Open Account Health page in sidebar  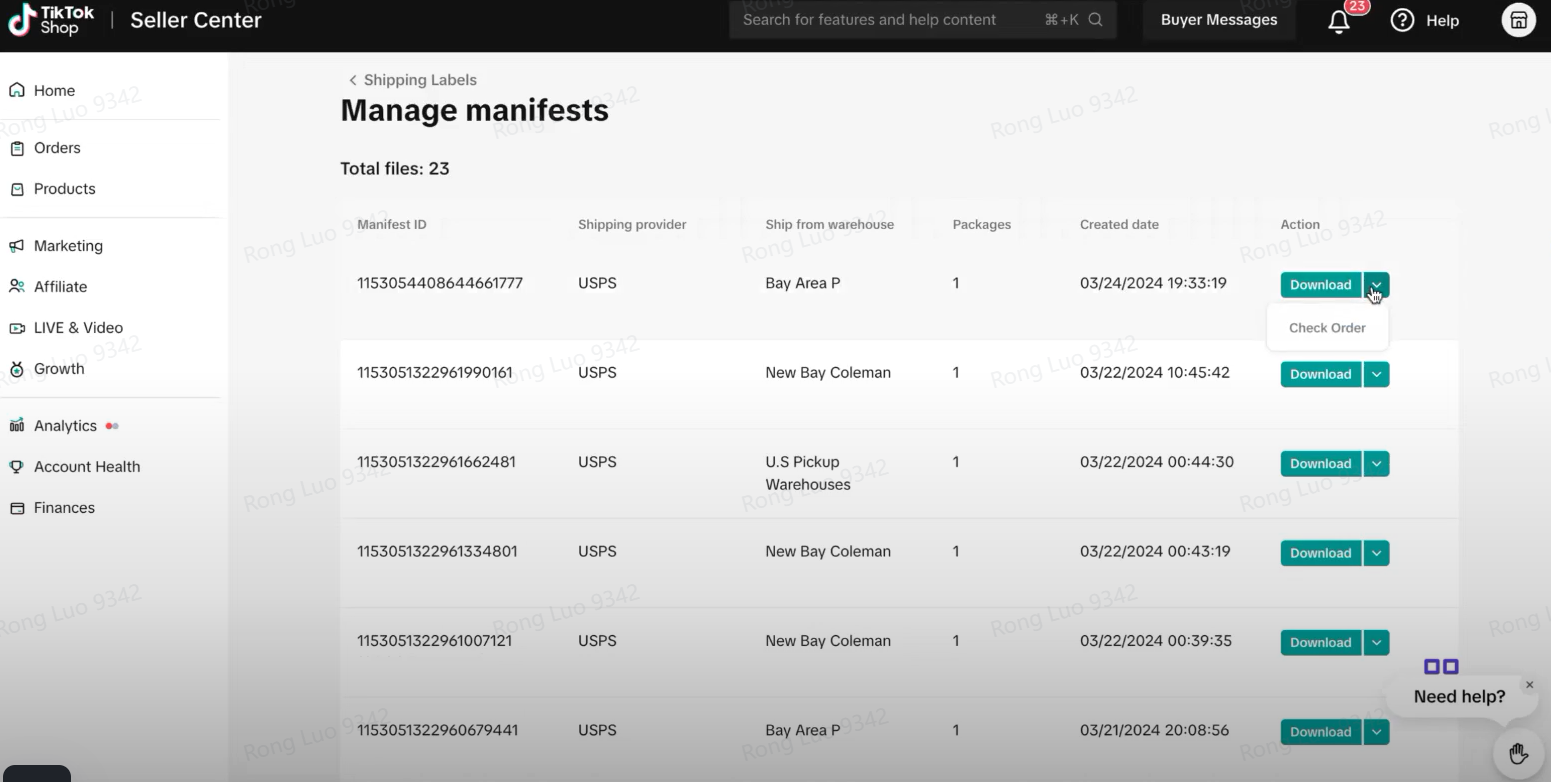coord(86,467)
